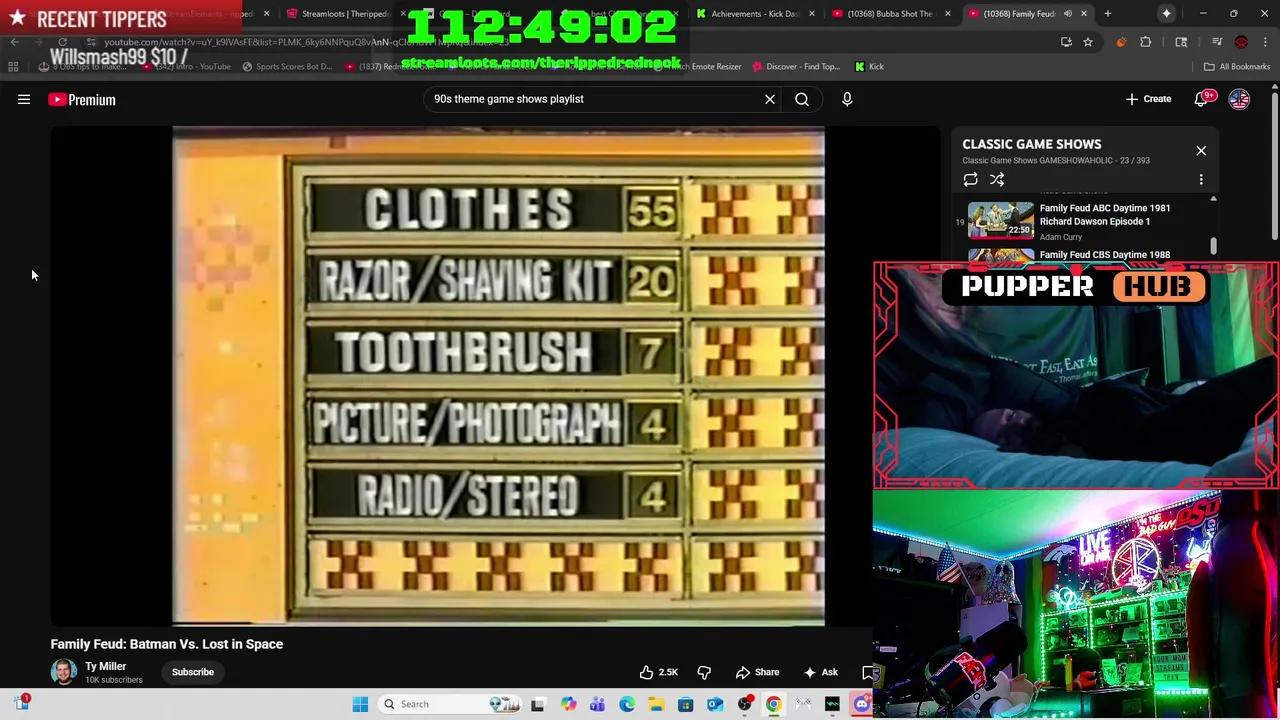1280x720 pixels.
Task: Switch to Achievements - Kick Dashboard tab
Action: point(755,14)
